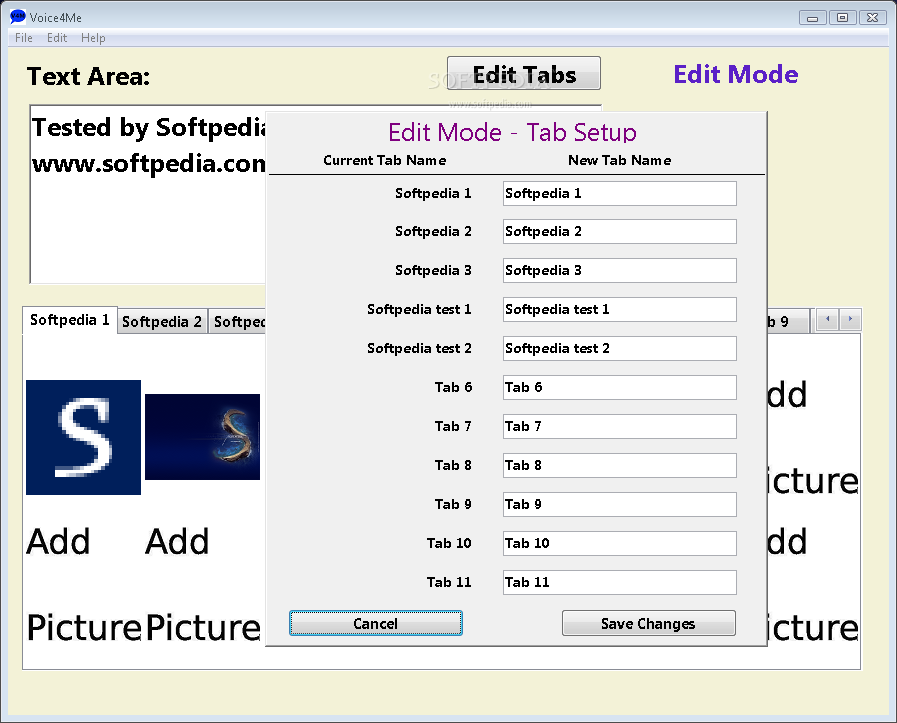The height and width of the screenshot is (723, 897).
Task: Click the tab scroll left arrow
Action: point(827,319)
